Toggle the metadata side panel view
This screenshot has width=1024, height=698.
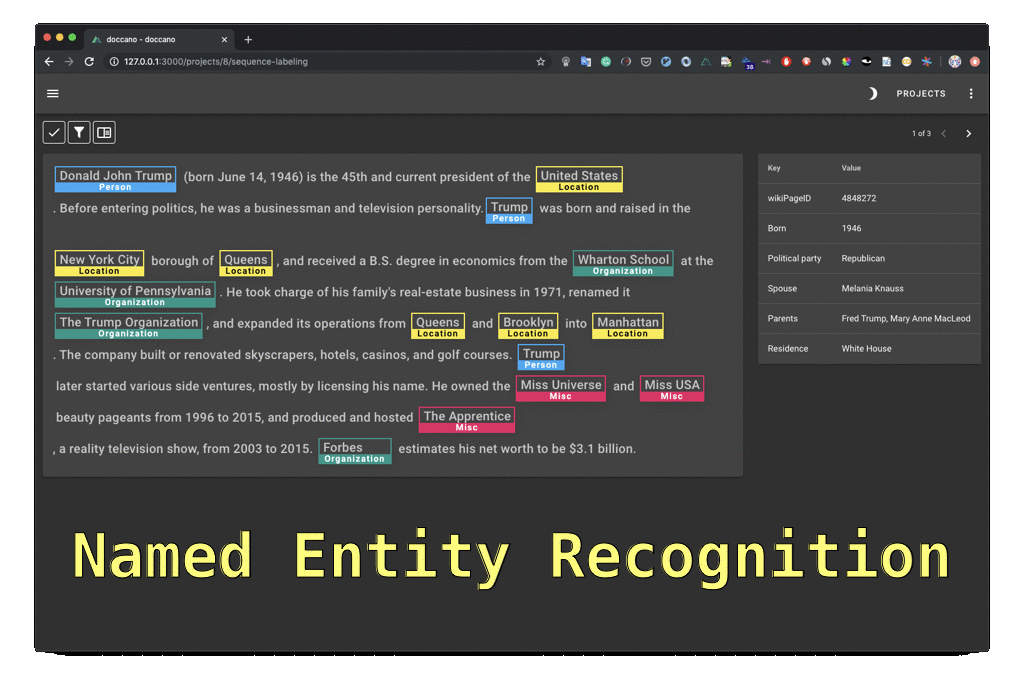coord(104,131)
